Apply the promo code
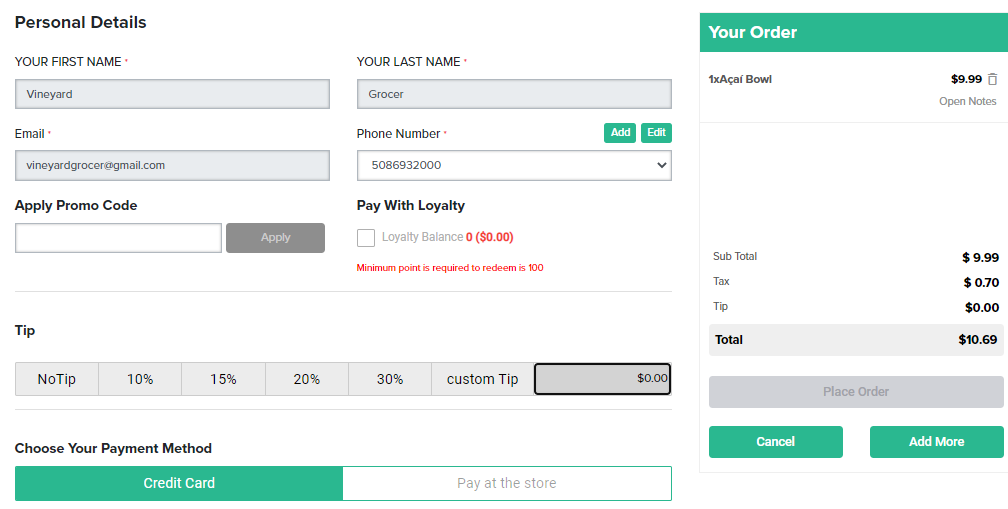1008x509 pixels. 275,238
